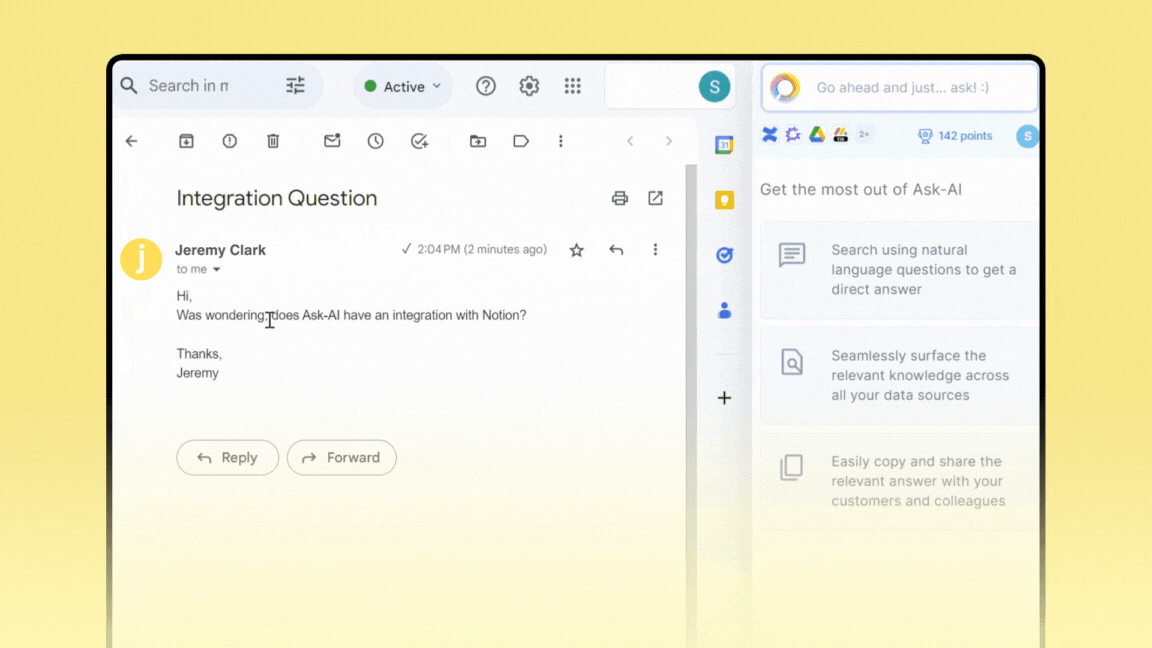The height and width of the screenshot is (648, 1152).
Task: Add this email to Tasks
Action: click(420, 141)
